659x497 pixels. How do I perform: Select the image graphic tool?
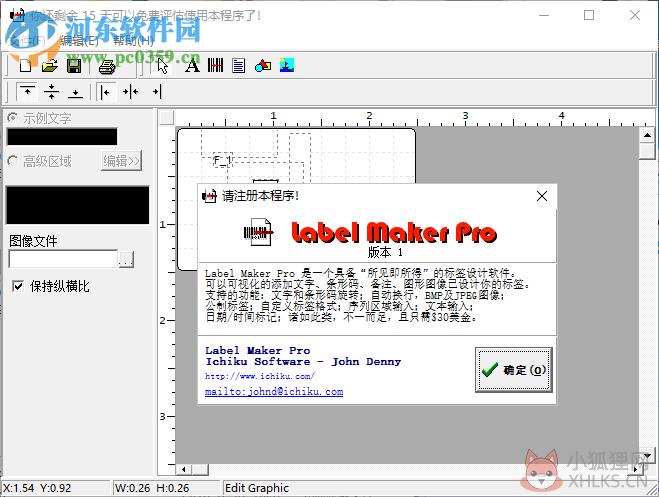tap(287, 66)
